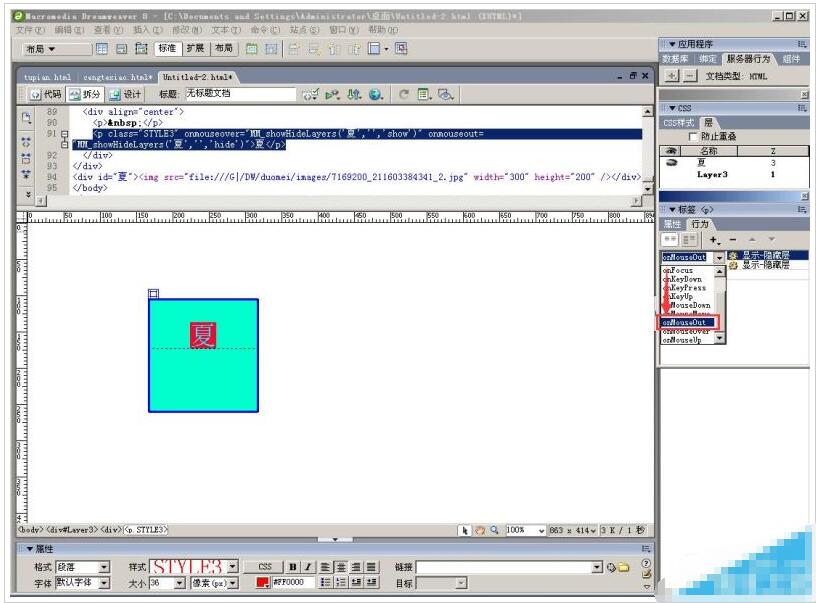This screenshot has width=816, height=603.
Task: Toggle the eye visibility for layer 夏
Action: pos(672,162)
